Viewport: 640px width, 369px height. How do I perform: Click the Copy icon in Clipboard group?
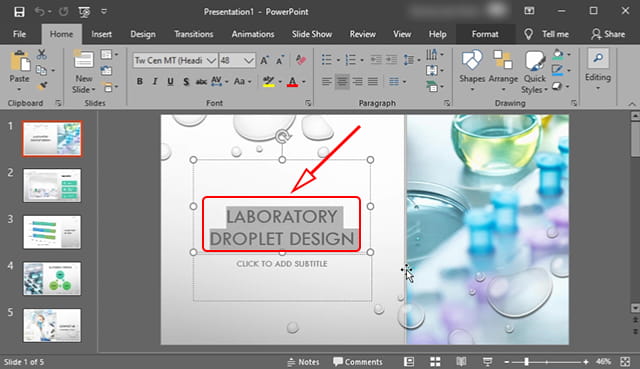[x=41, y=70]
